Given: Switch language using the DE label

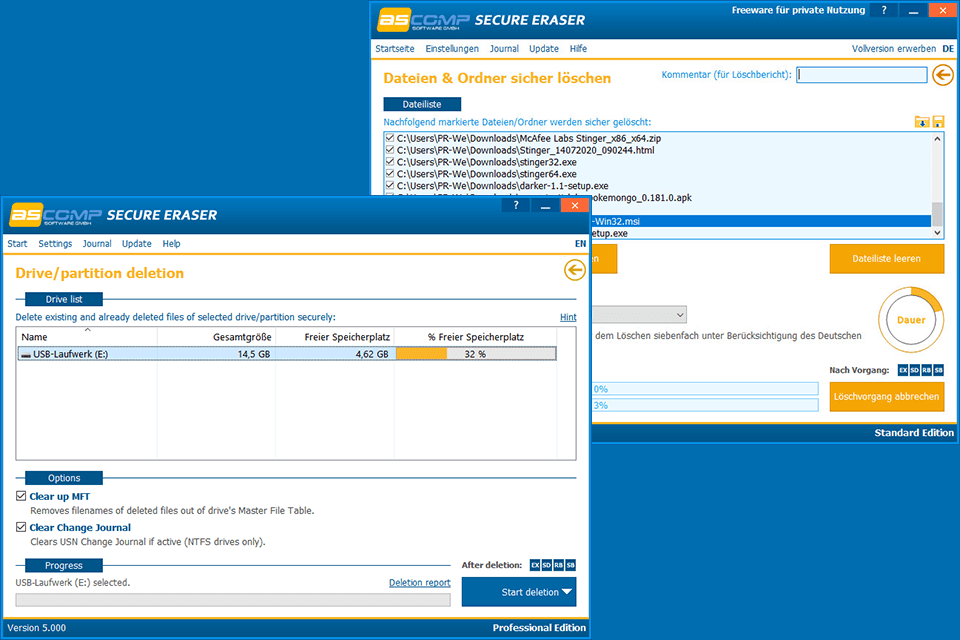Looking at the screenshot, I should click(x=948, y=48).
